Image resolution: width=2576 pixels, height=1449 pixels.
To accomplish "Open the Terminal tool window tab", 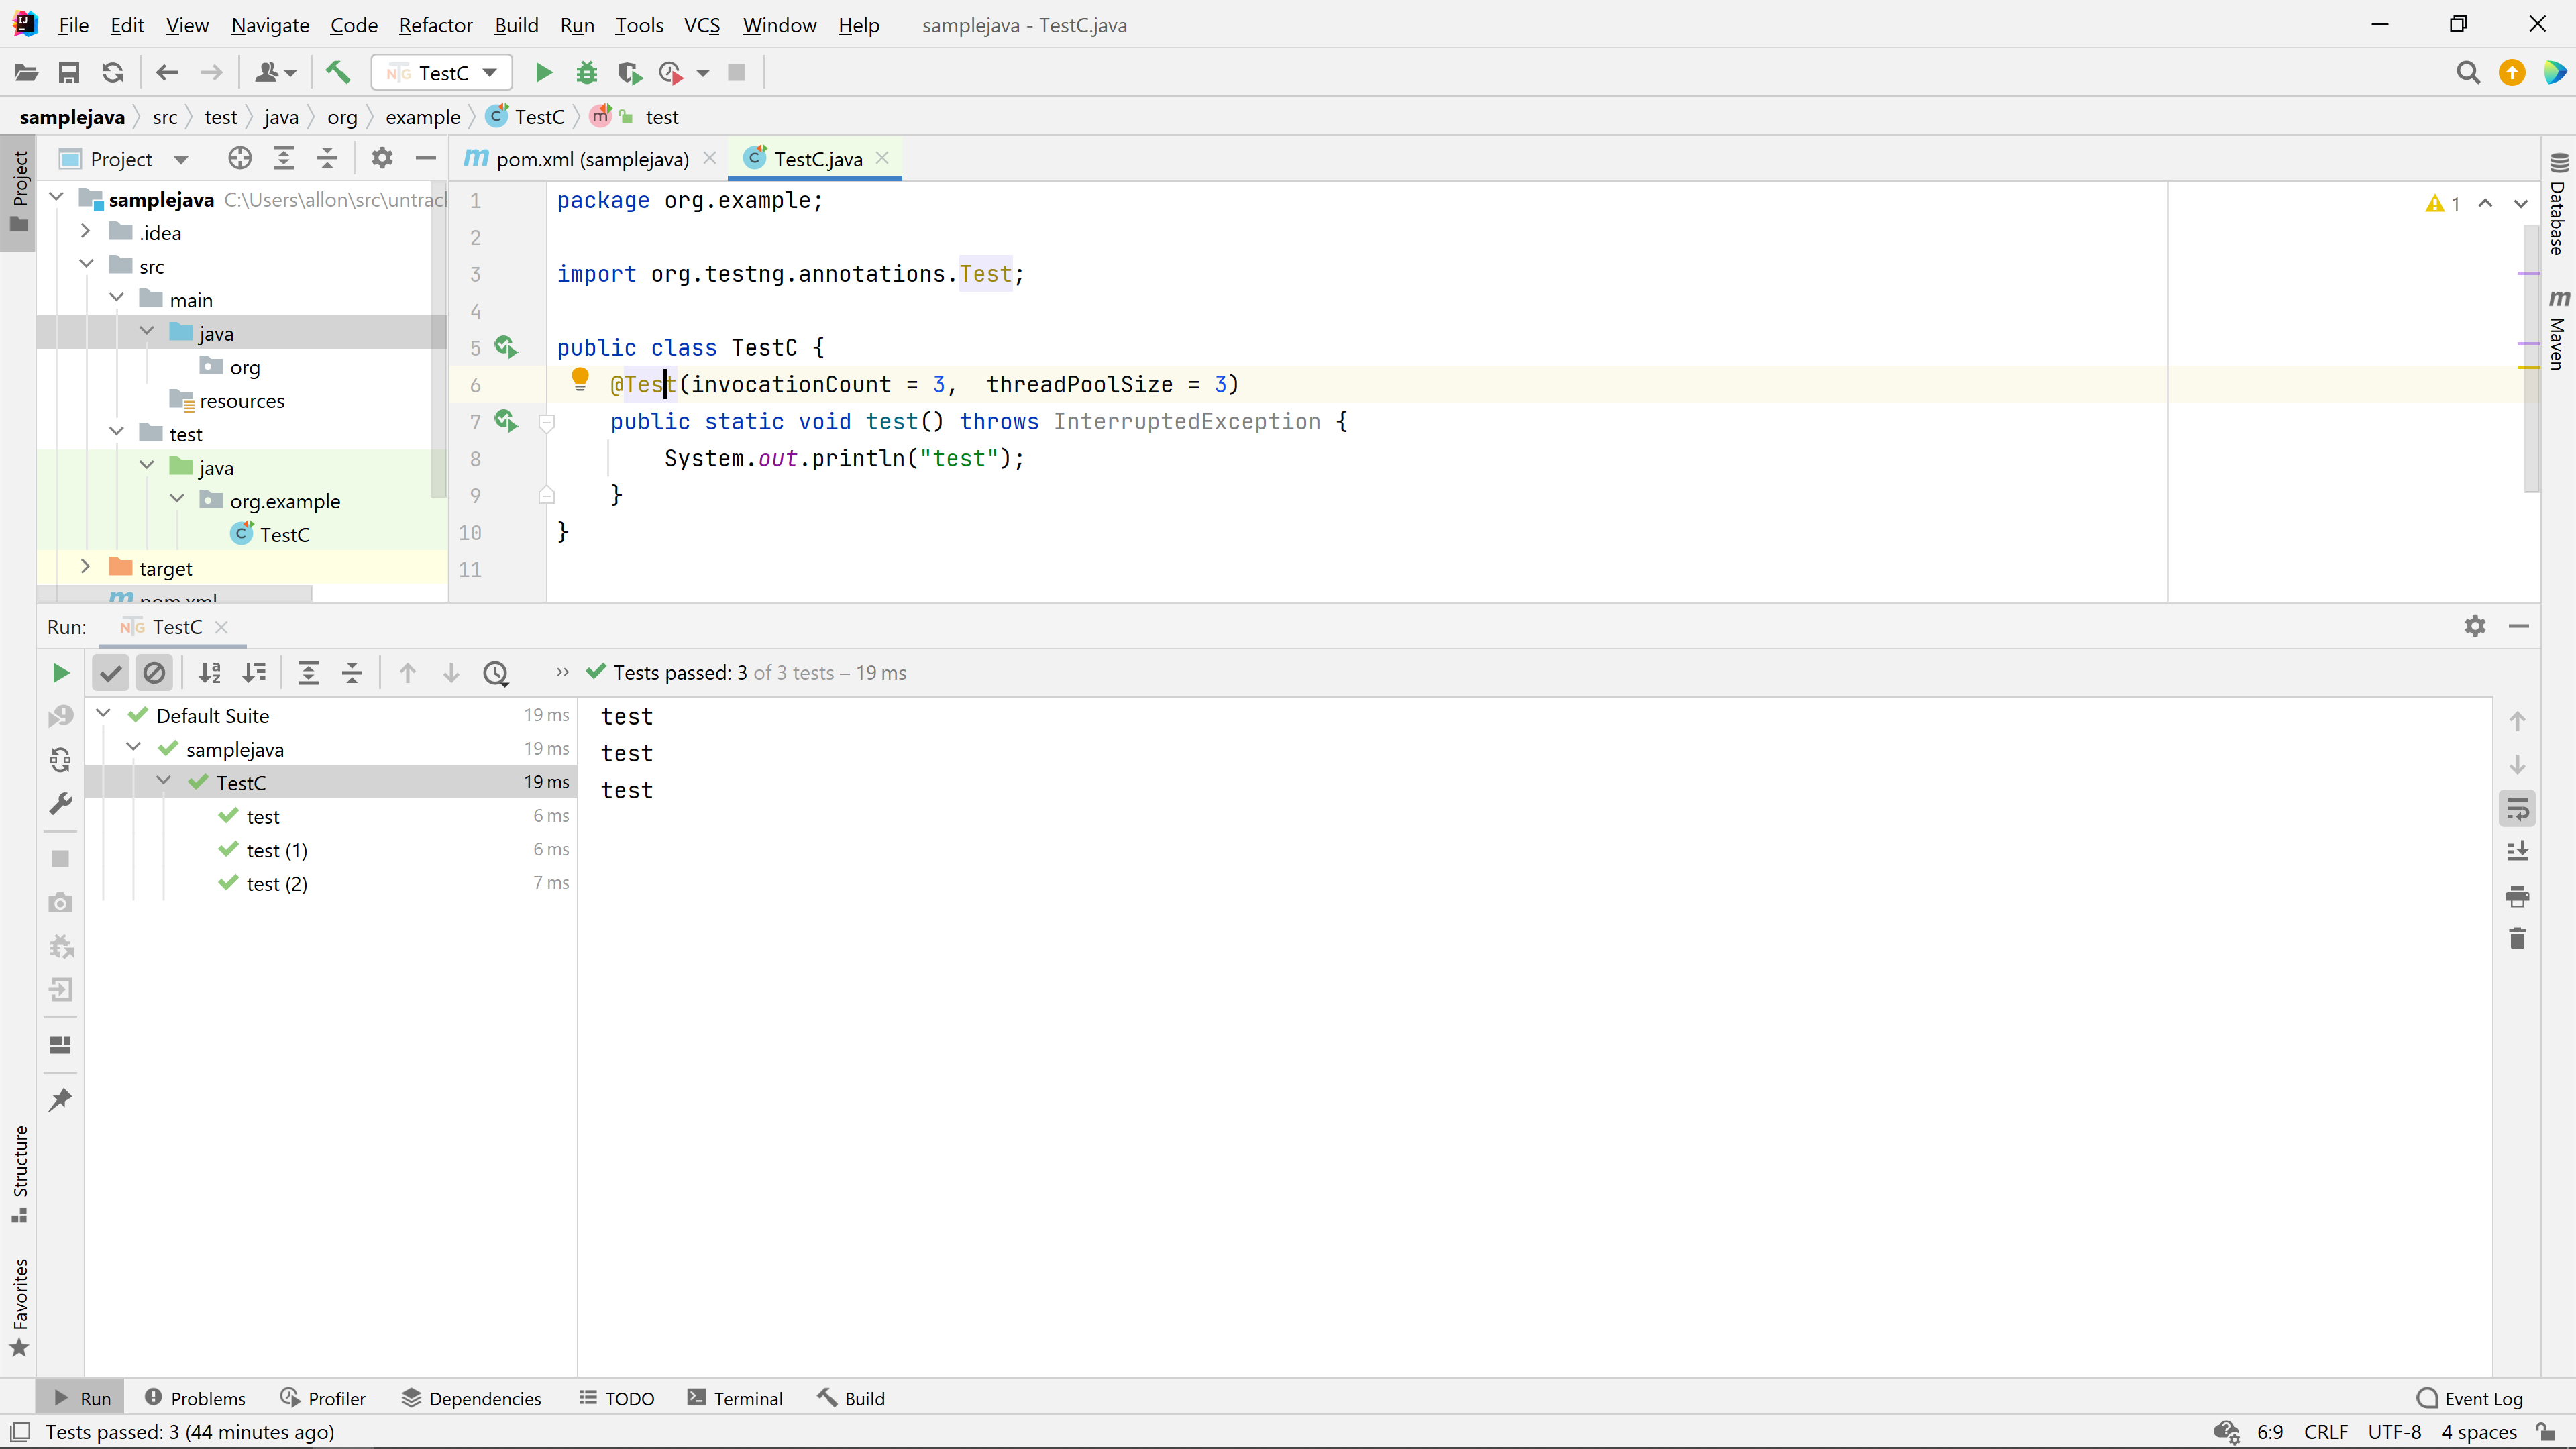I will (735, 1398).
